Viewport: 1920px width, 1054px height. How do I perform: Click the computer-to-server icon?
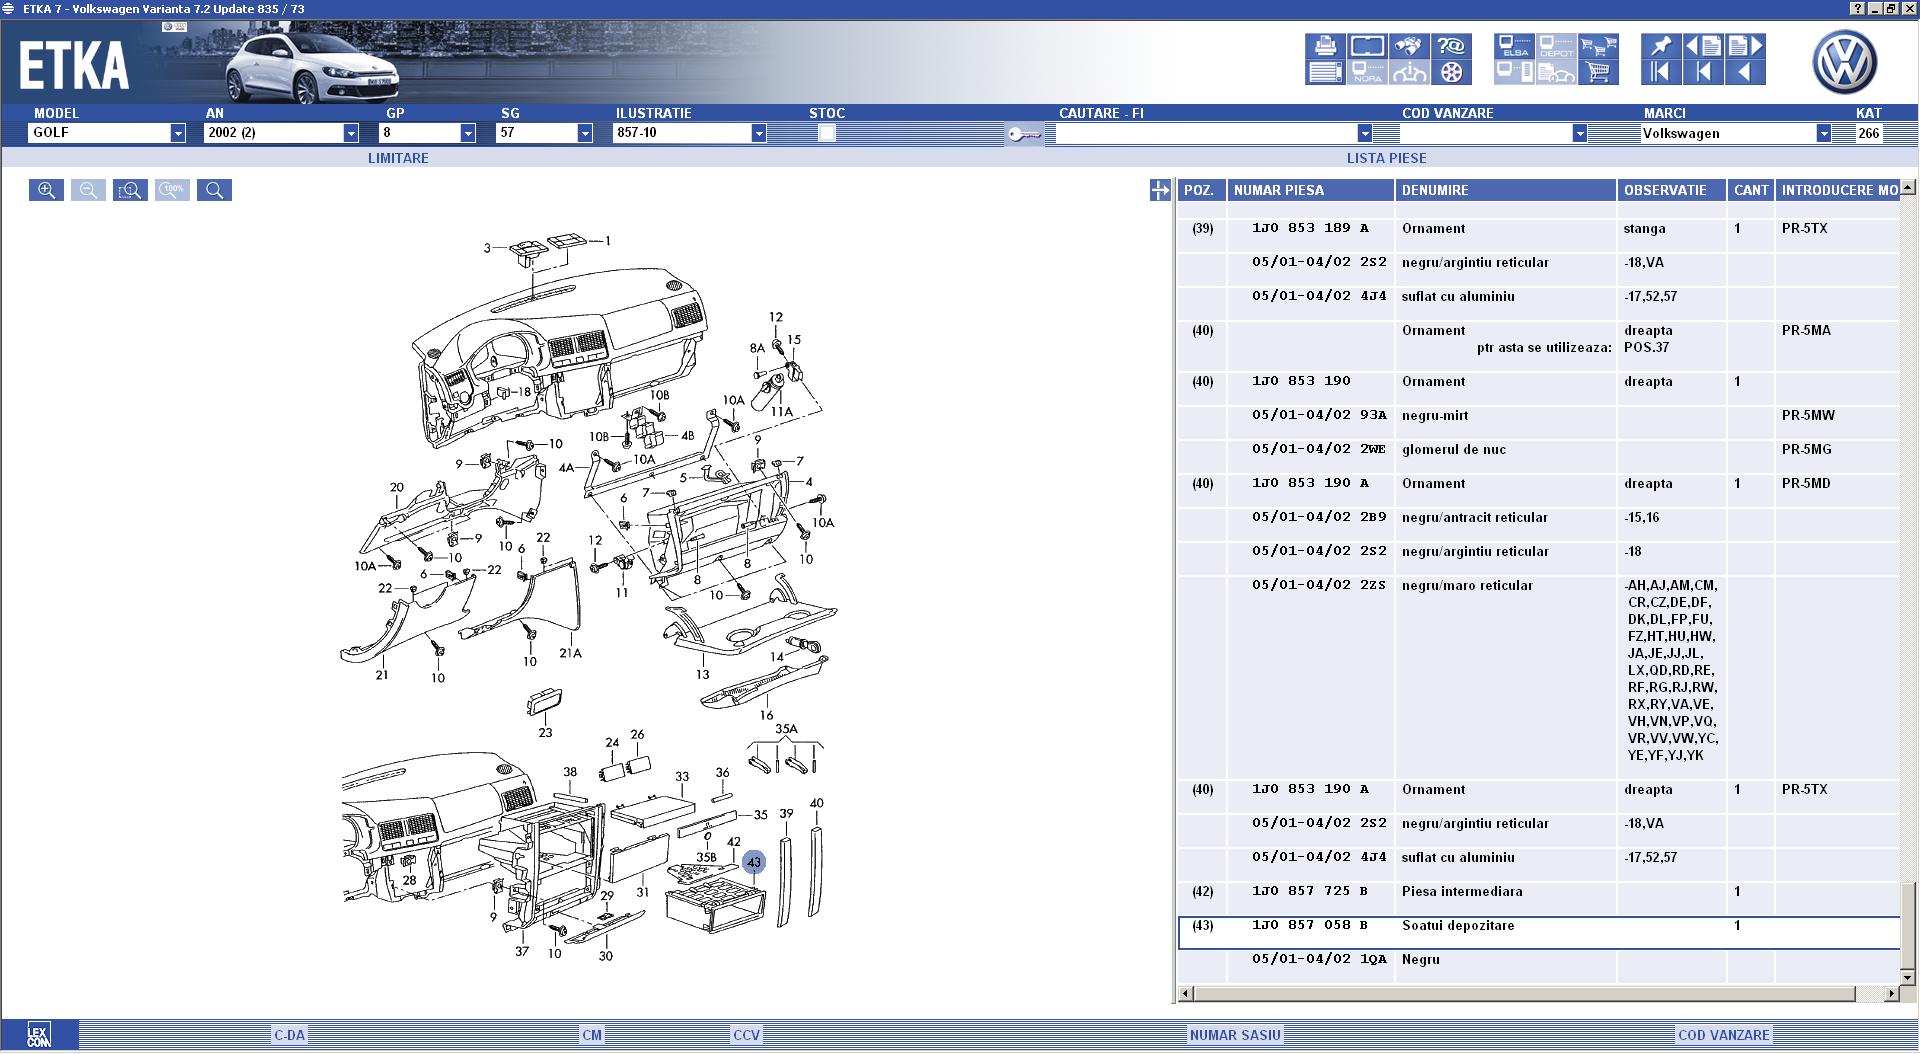pos(1515,72)
